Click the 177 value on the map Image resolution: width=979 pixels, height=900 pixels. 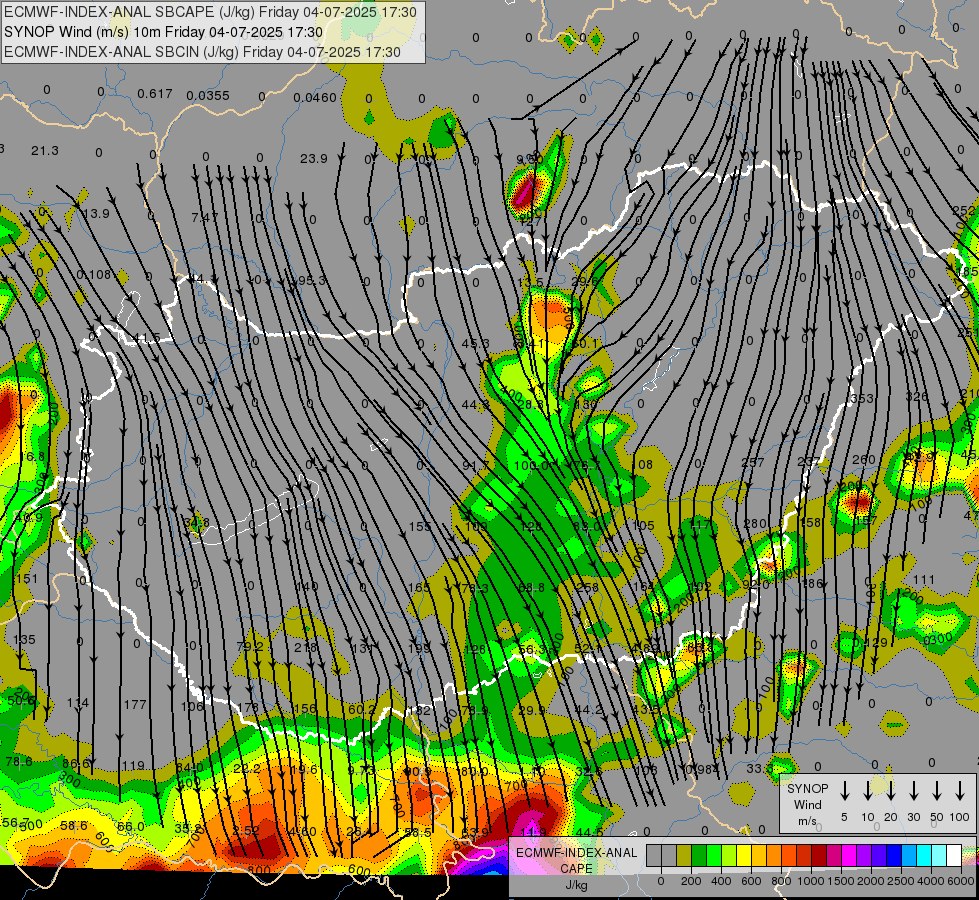(x=135, y=705)
